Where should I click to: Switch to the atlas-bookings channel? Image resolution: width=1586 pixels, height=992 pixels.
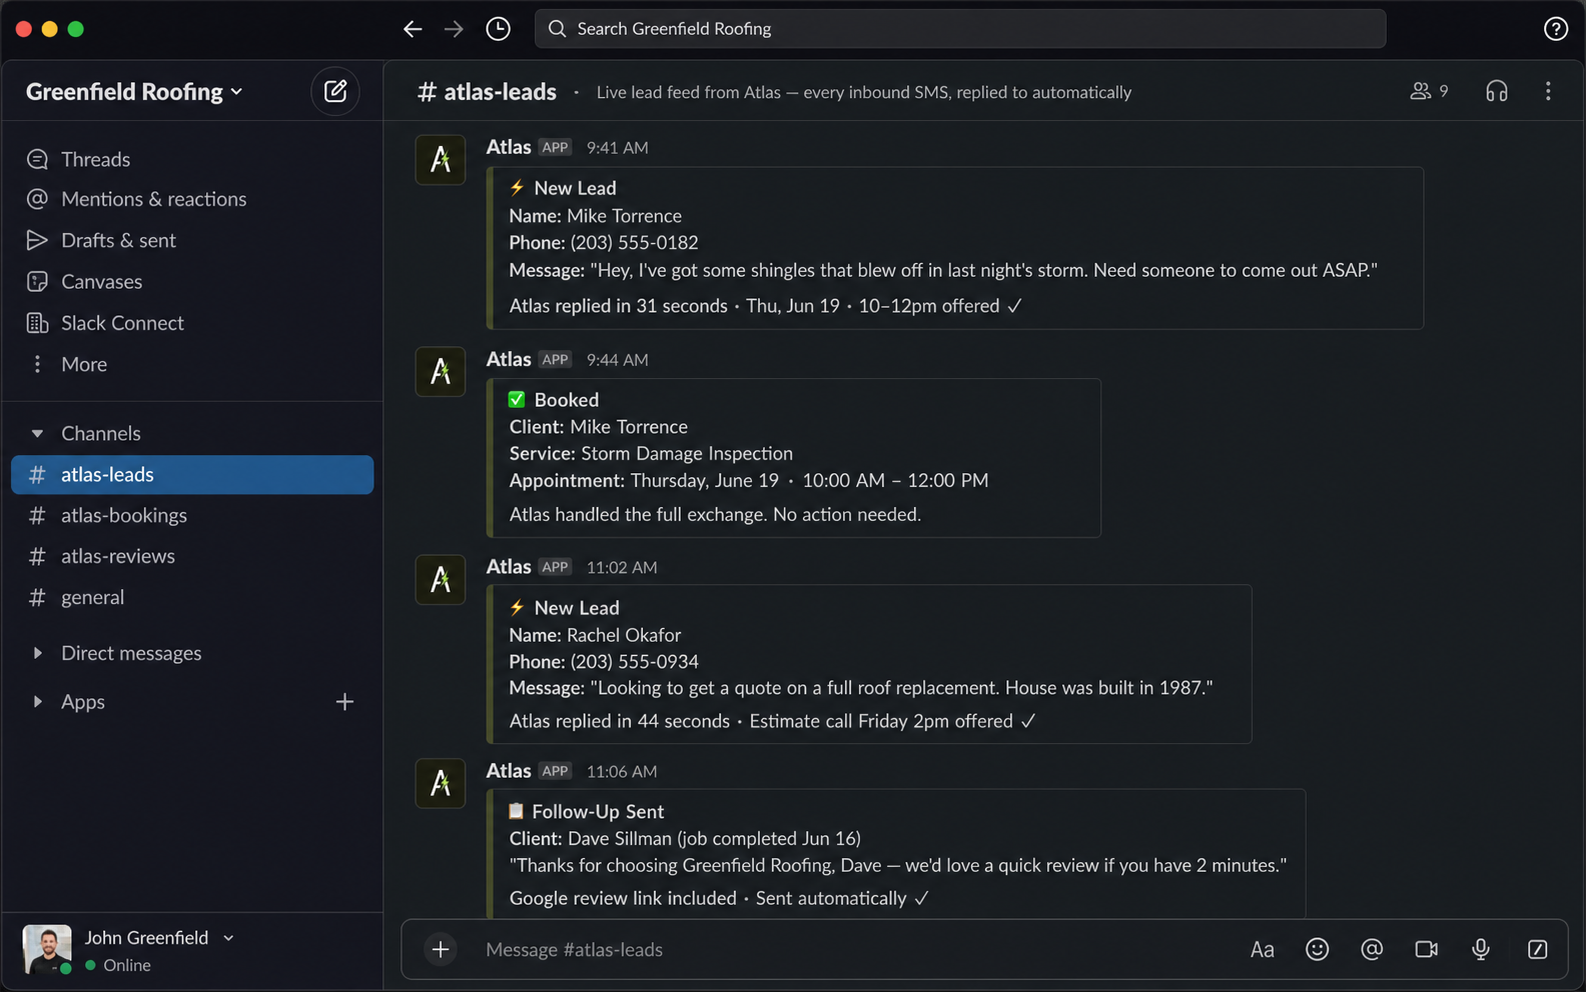(192, 516)
